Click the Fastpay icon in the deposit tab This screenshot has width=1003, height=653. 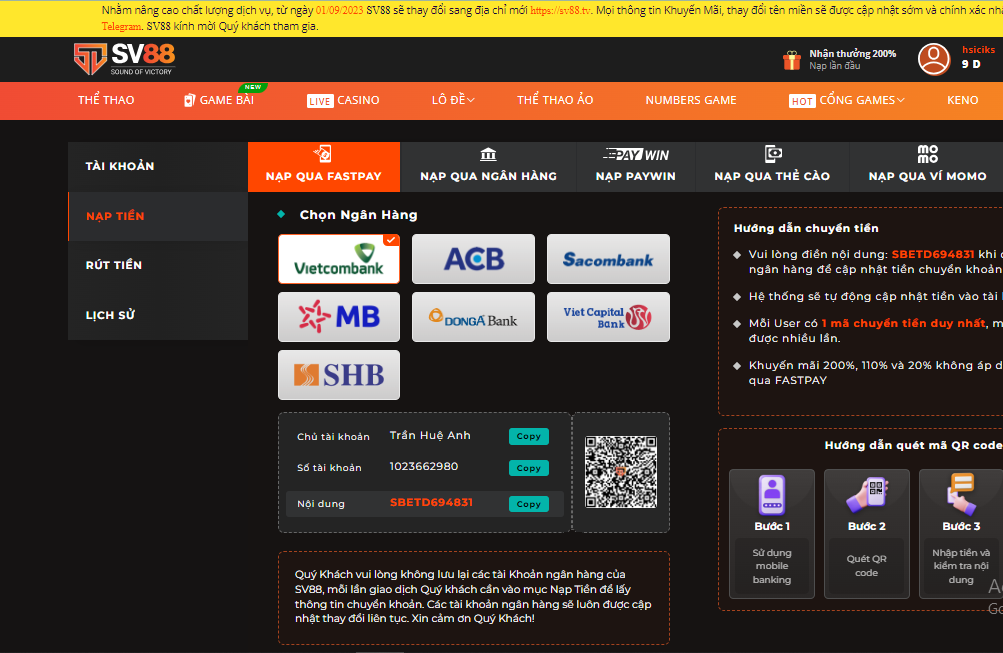323,153
